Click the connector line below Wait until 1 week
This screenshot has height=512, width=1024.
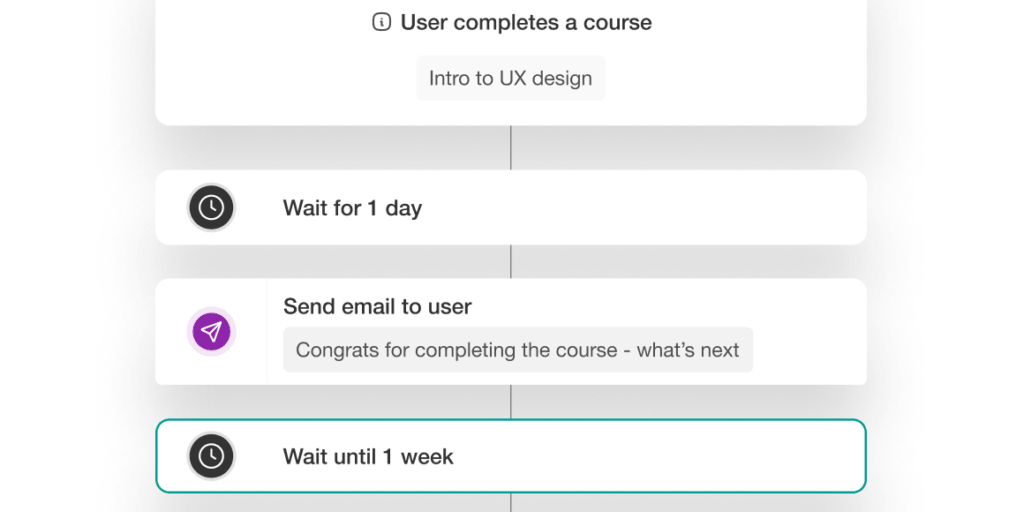click(x=511, y=502)
